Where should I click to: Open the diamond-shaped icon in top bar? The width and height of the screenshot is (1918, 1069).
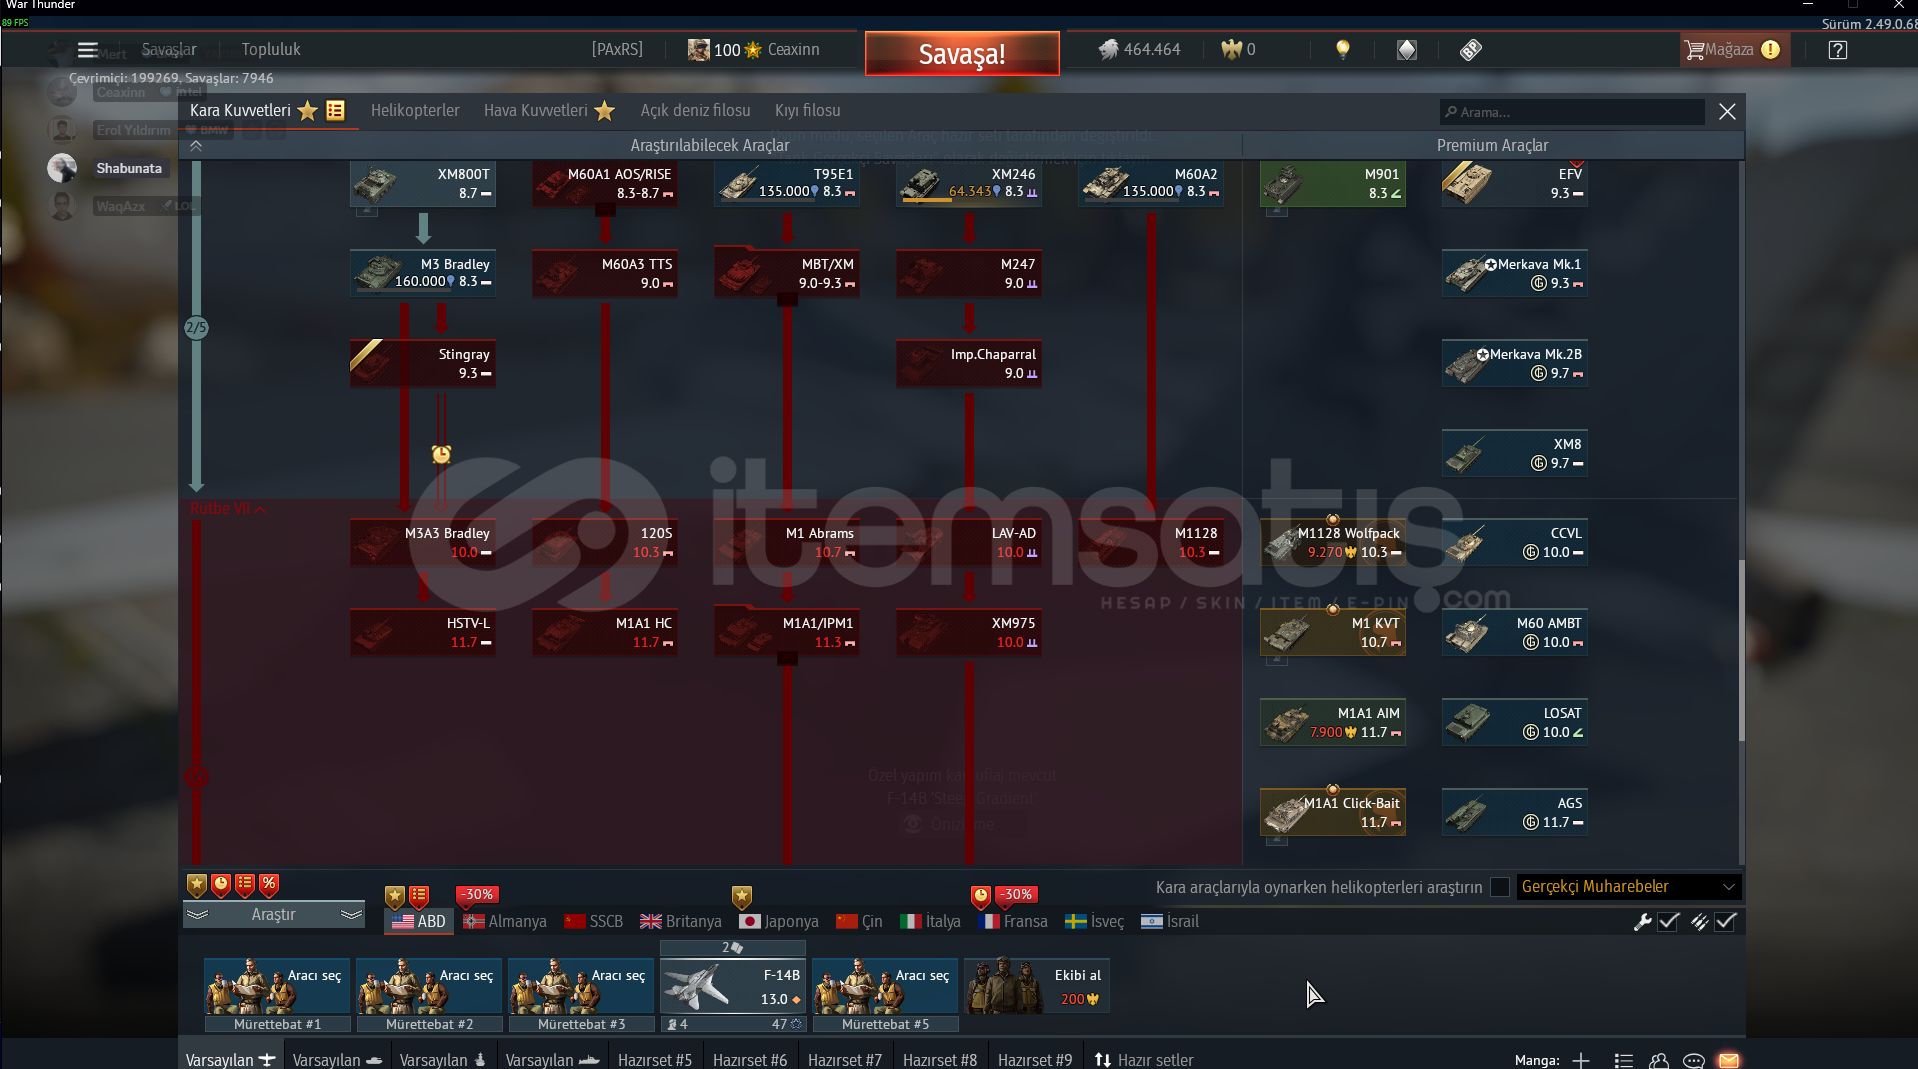click(x=1407, y=50)
